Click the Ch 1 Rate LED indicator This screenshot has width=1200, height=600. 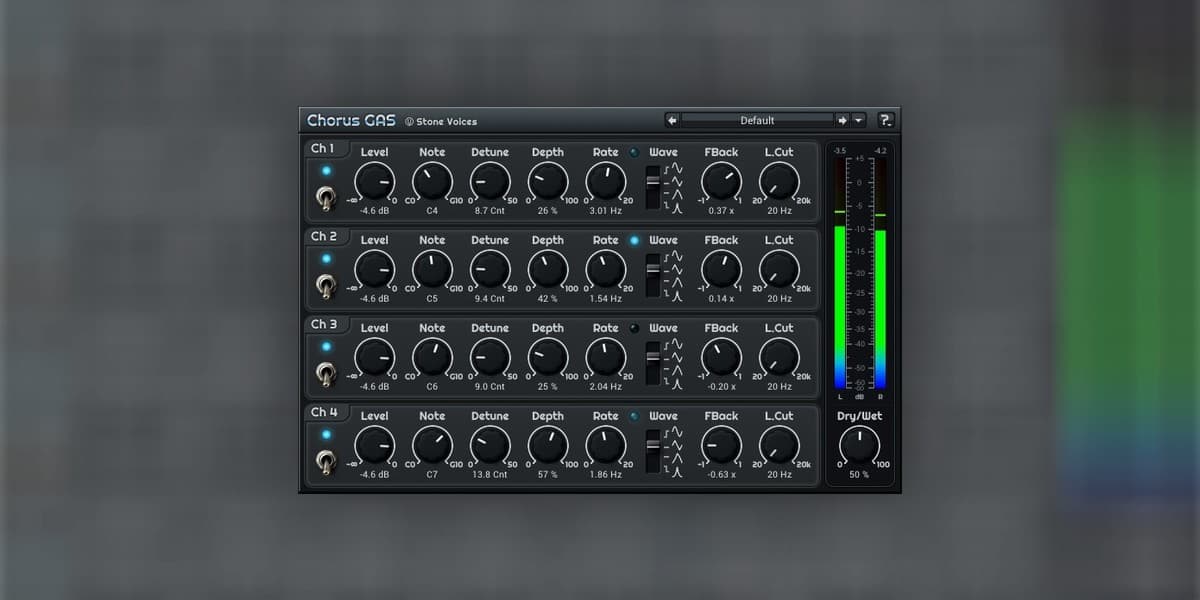633,153
